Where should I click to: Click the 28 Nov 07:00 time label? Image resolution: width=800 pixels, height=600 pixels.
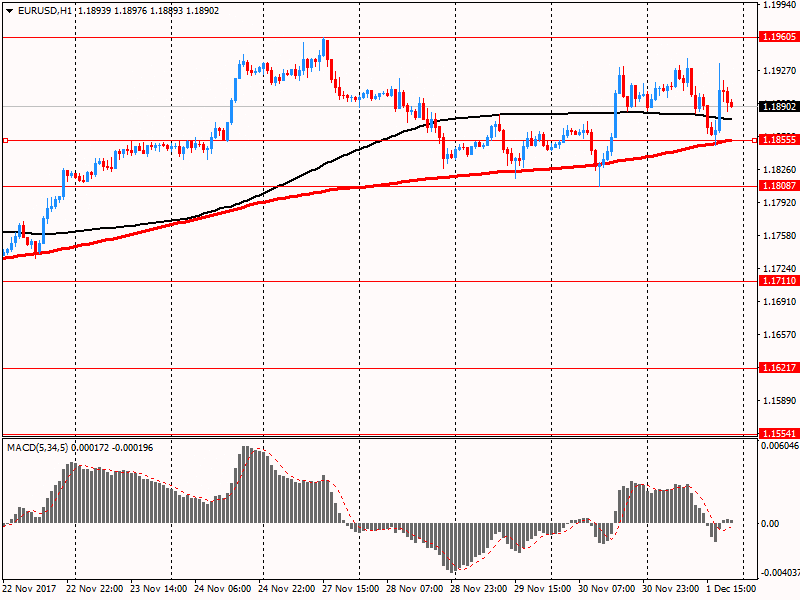click(414, 588)
